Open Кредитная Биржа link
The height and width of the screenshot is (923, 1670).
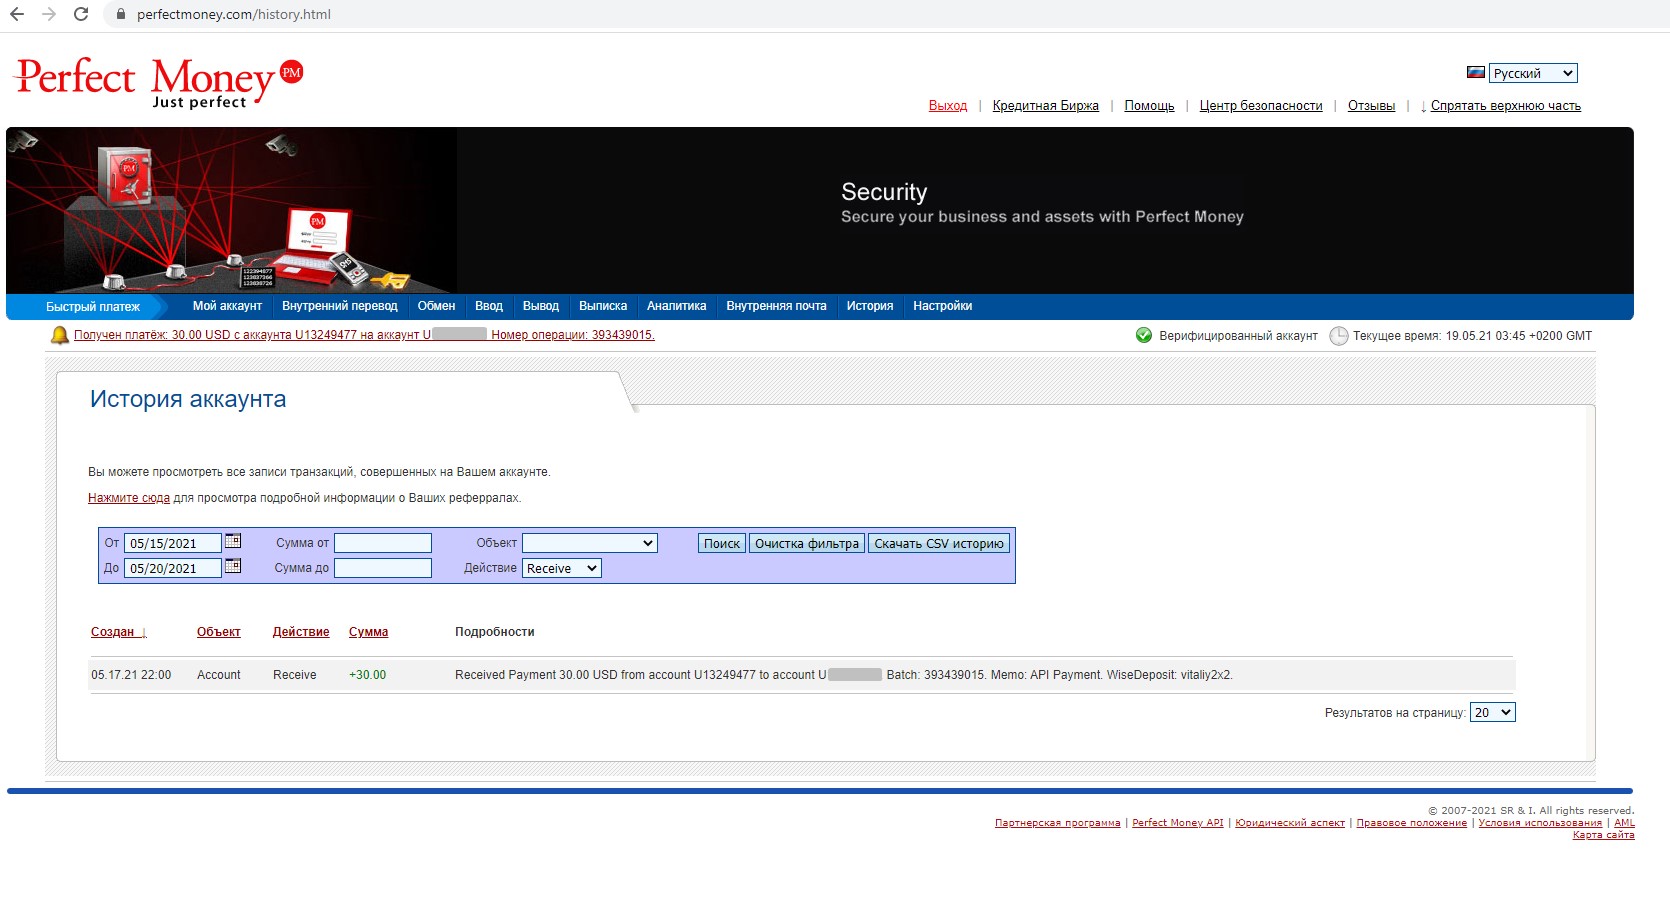coord(1046,106)
